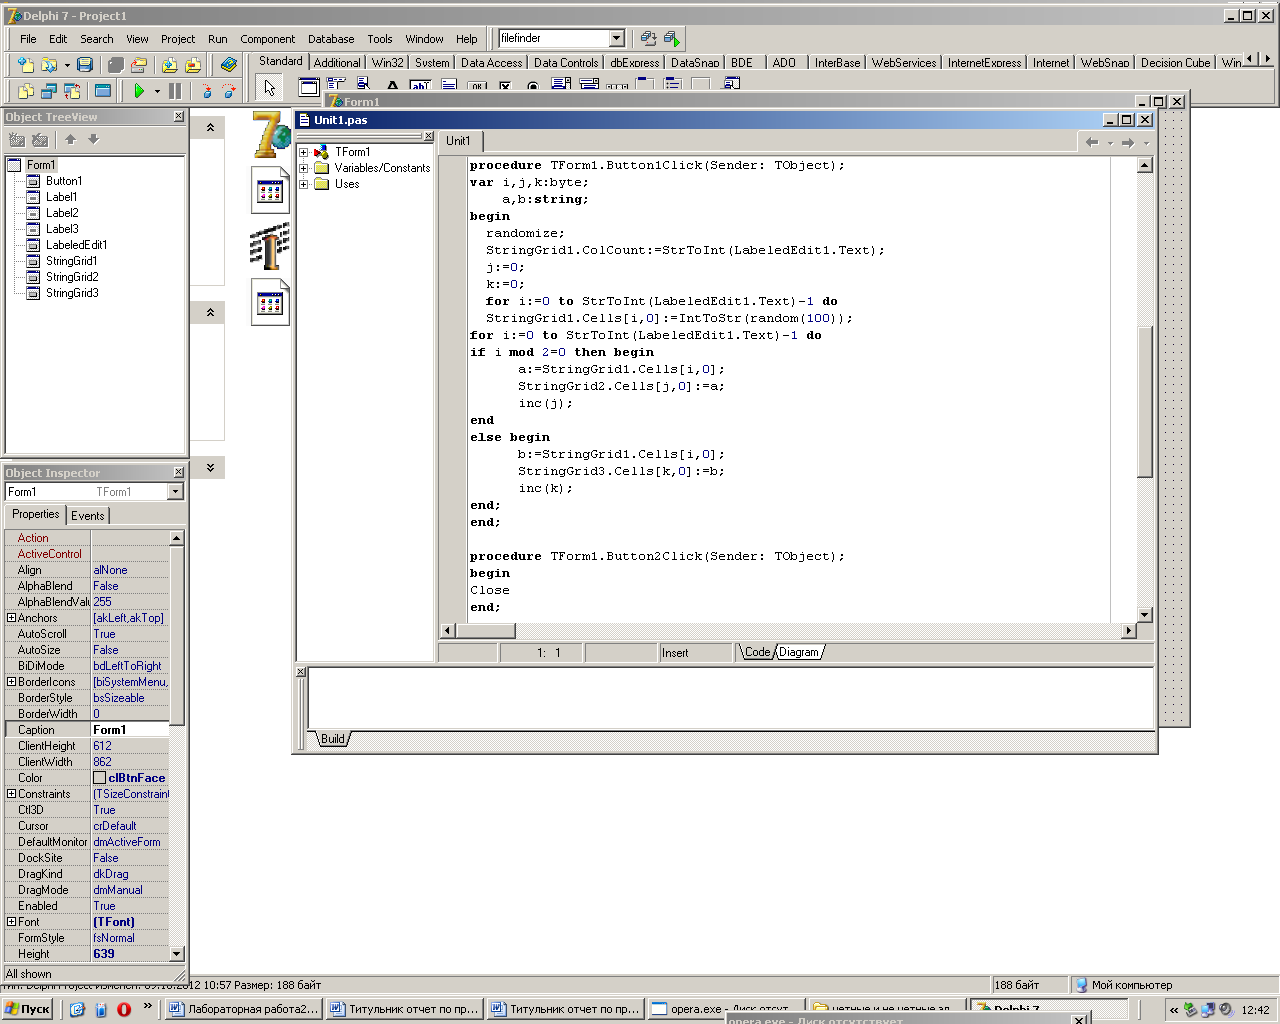Image resolution: width=1280 pixels, height=1024 pixels.
Task: Pick the MainMenu component in palette
Action: point(336,84)
